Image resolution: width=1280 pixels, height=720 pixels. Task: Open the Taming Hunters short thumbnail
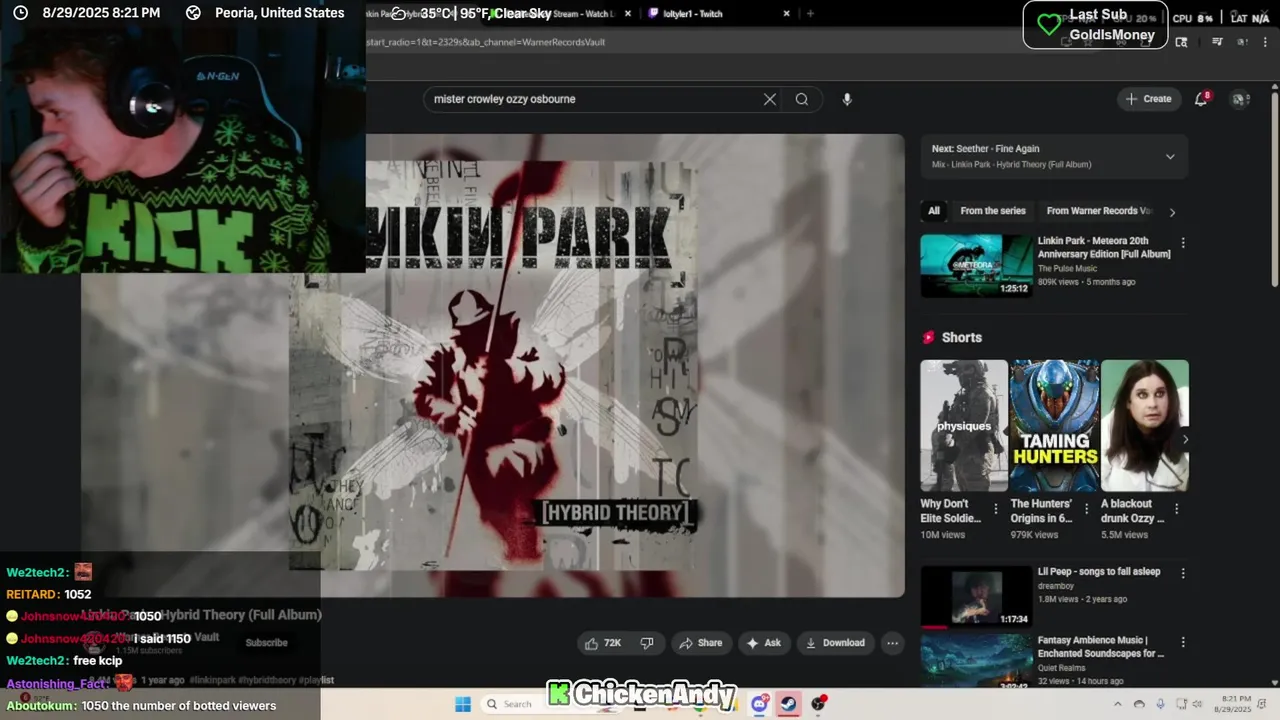(1054, 425)
